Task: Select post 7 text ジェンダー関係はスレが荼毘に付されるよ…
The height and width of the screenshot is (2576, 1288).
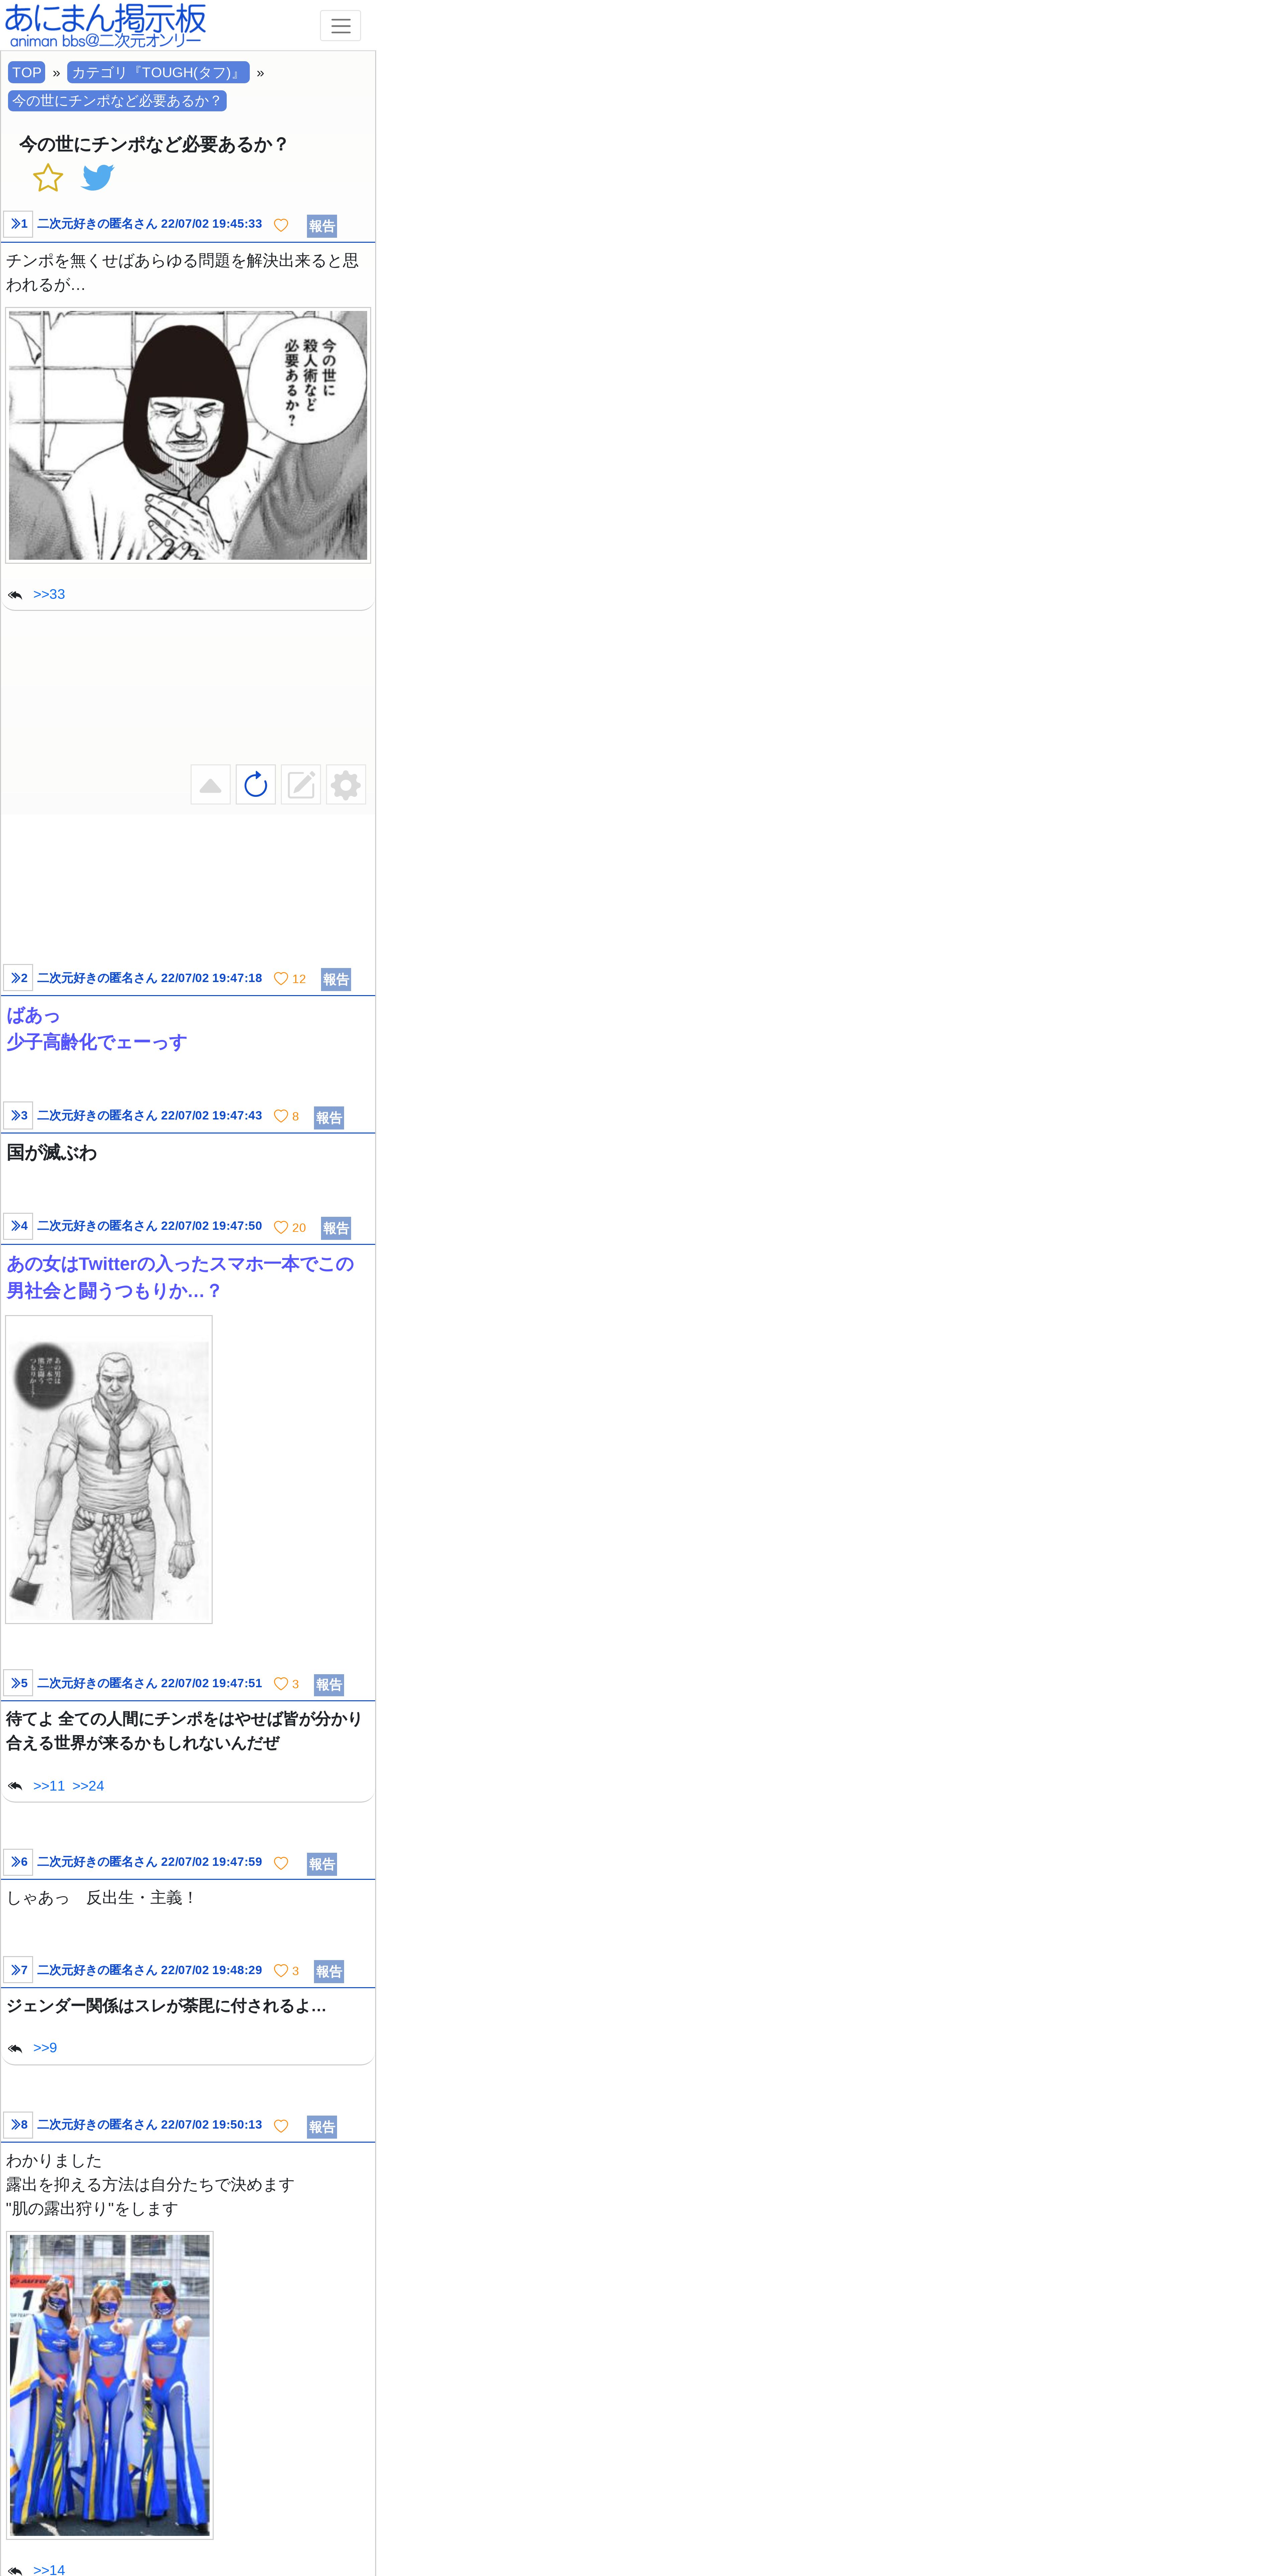Action: point(166,2006)
